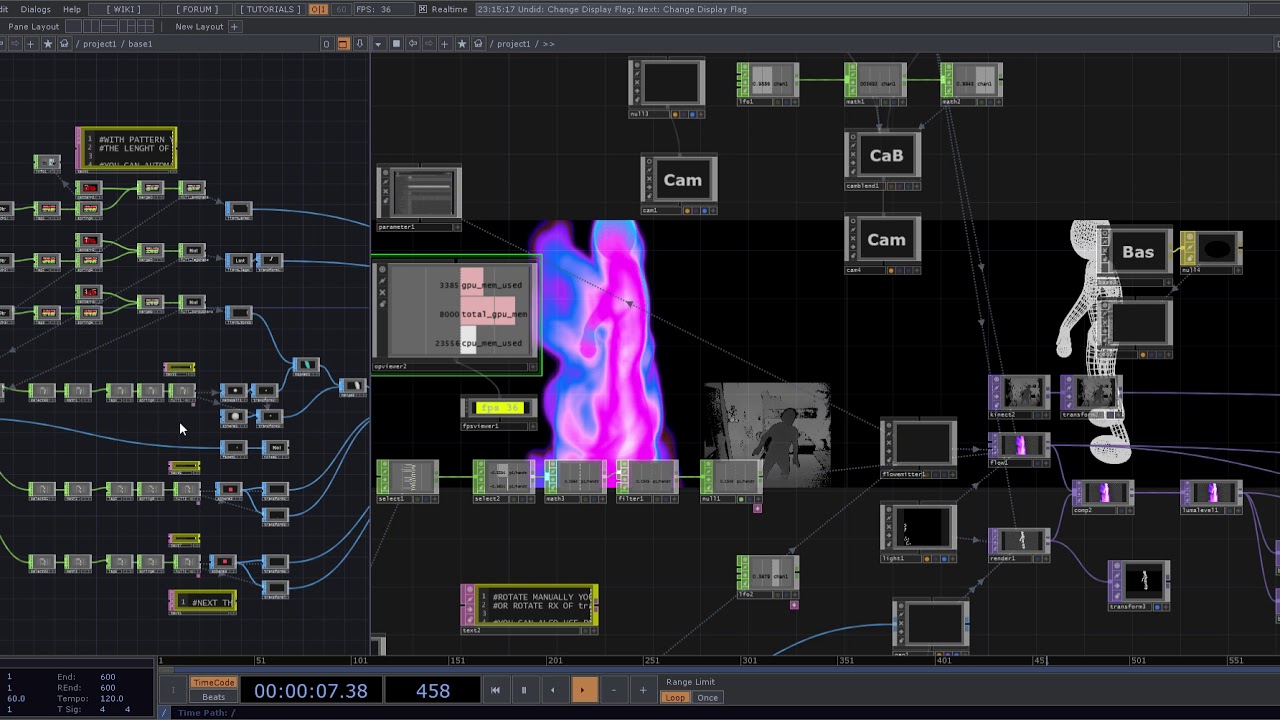Open the right pane type dropdown

click(x=378, y=44)
